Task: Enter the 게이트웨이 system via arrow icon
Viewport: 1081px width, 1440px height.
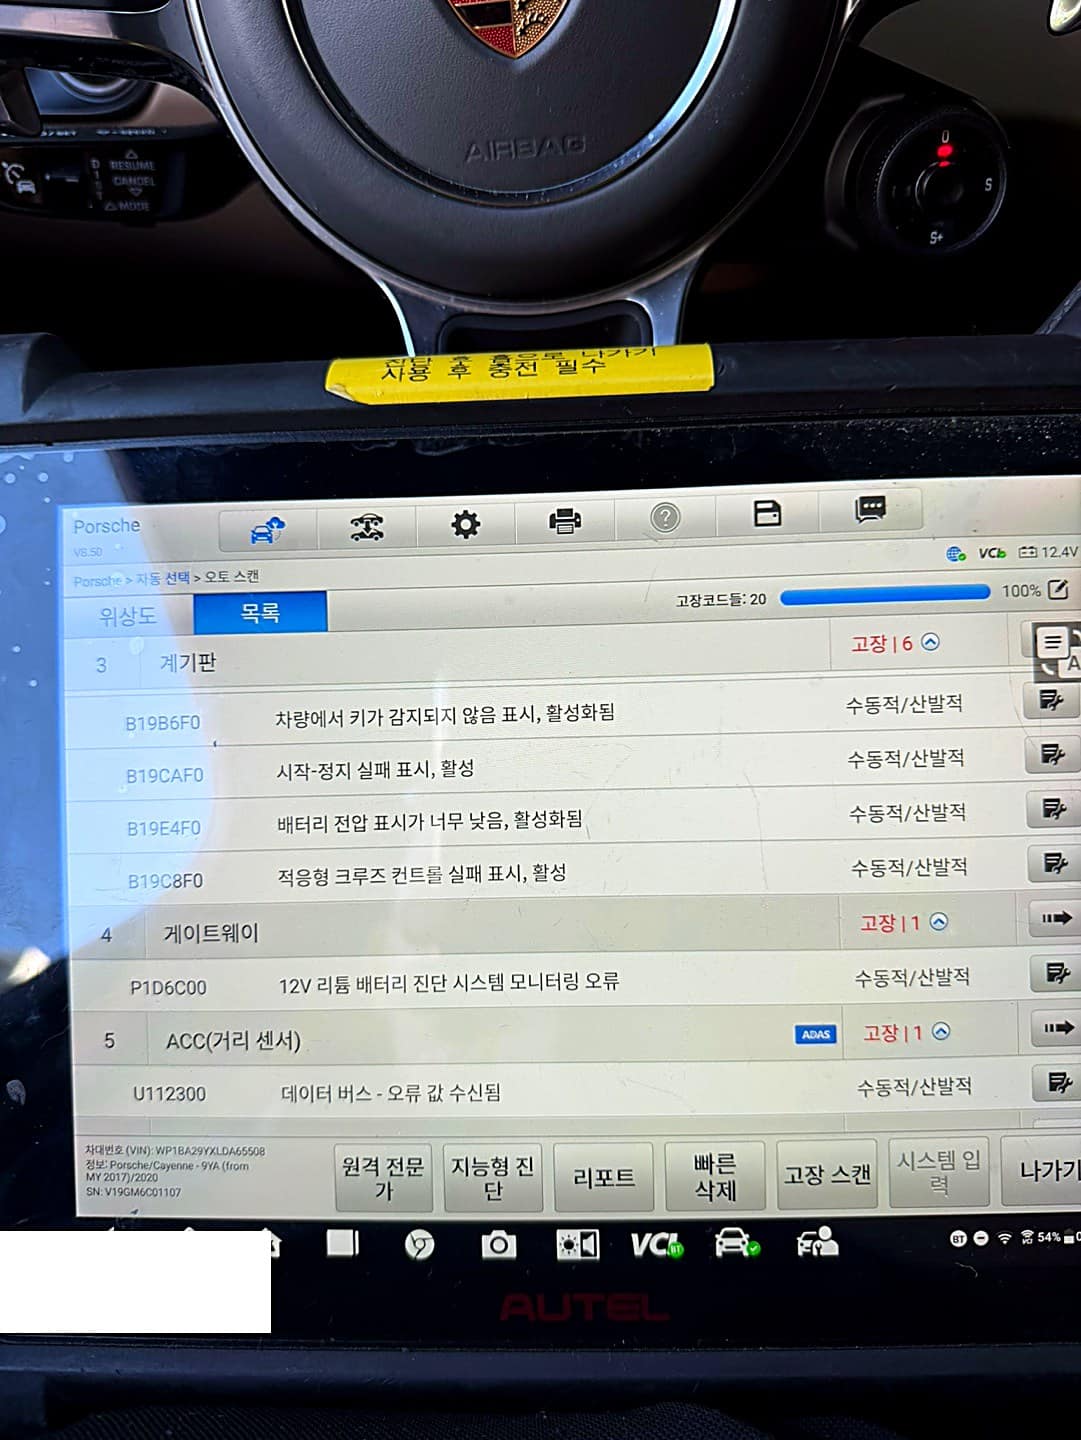Action: point(1056,918)
